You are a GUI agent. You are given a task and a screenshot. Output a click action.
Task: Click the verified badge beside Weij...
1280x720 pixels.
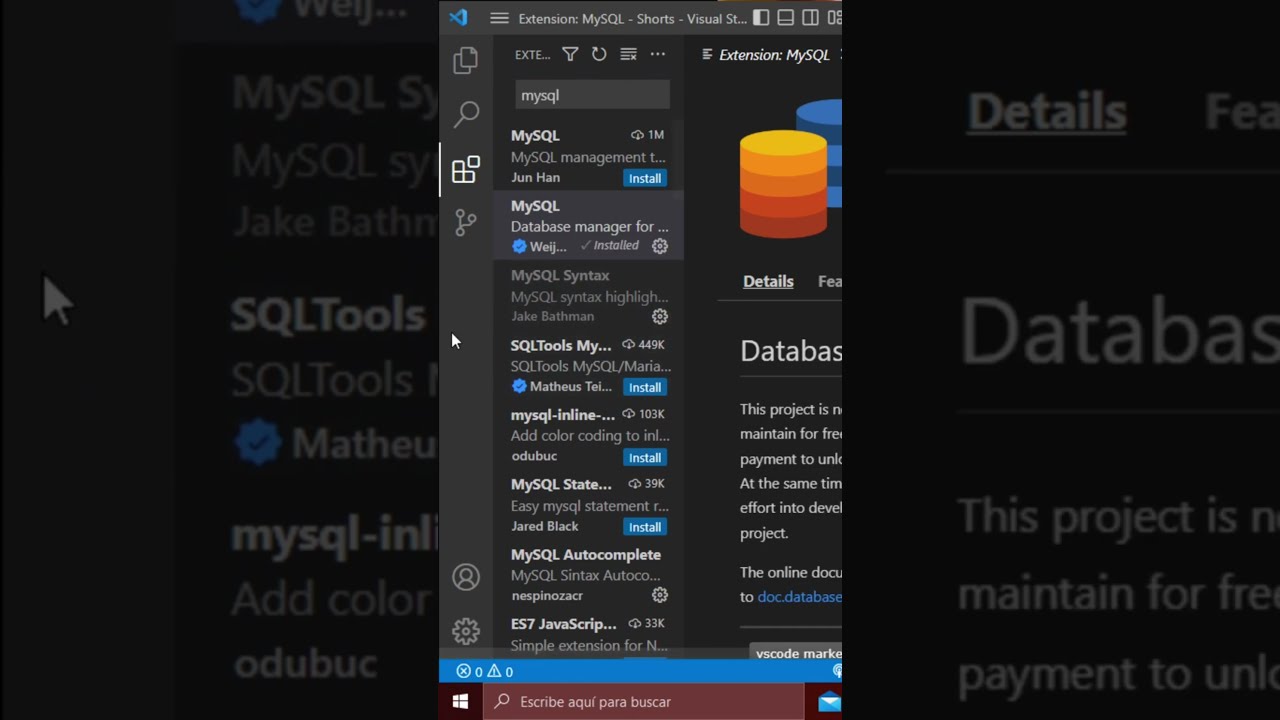pos(519,246)
